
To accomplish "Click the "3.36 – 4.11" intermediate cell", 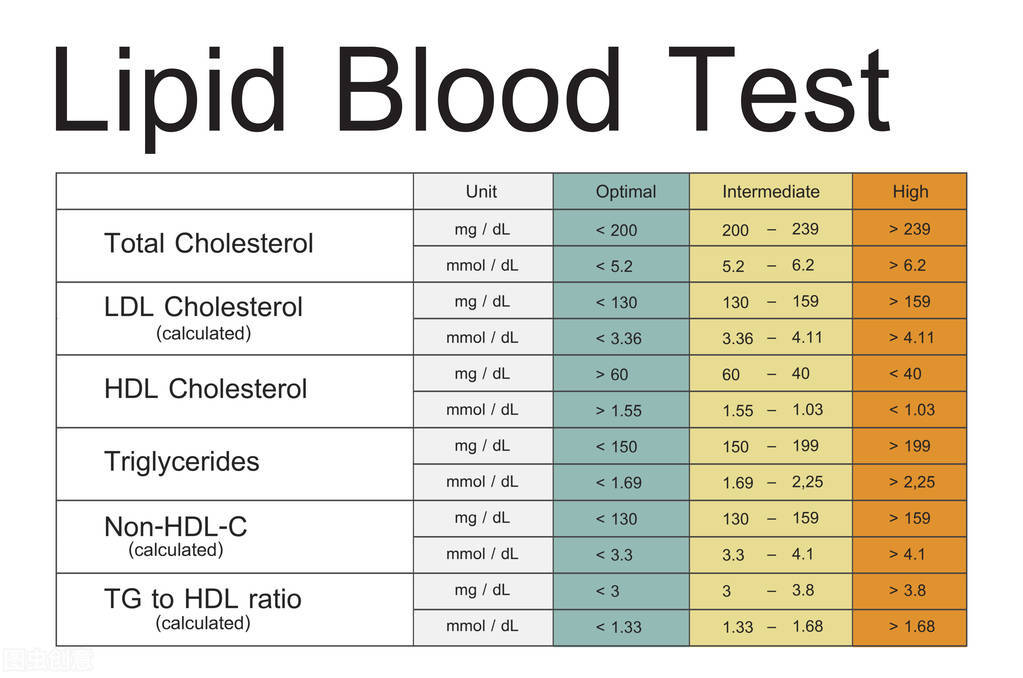I will point(771,338).
